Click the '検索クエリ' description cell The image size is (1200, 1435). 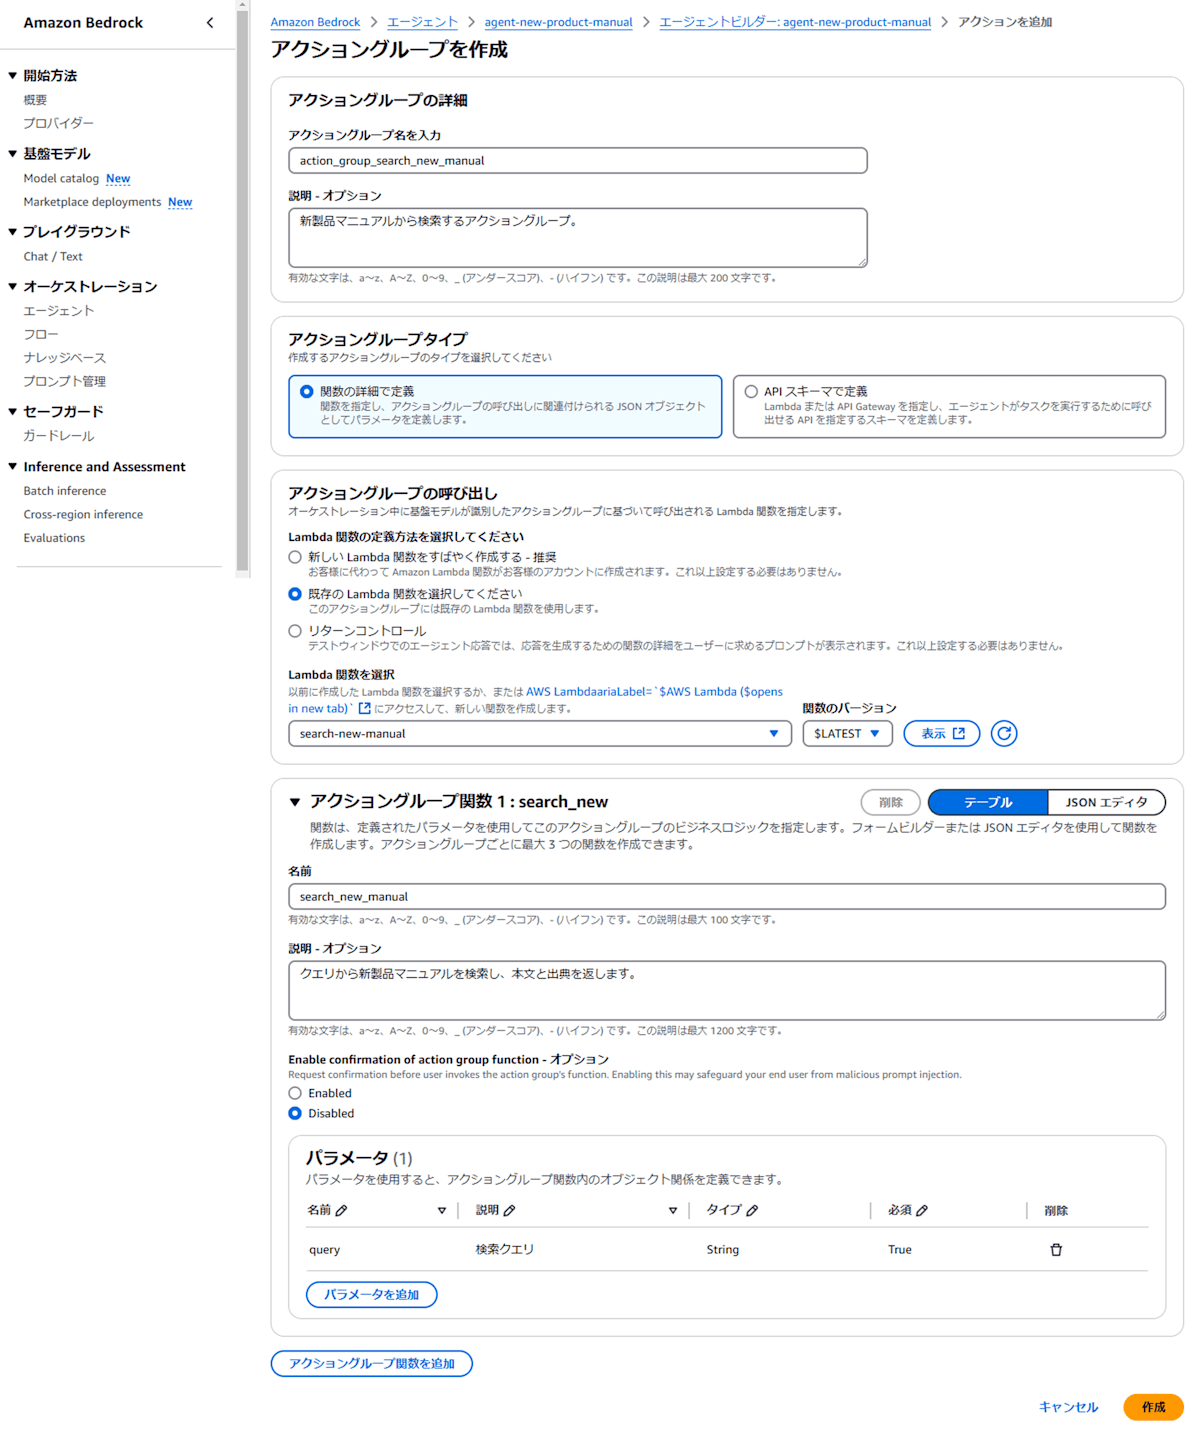coord(504,1249)
